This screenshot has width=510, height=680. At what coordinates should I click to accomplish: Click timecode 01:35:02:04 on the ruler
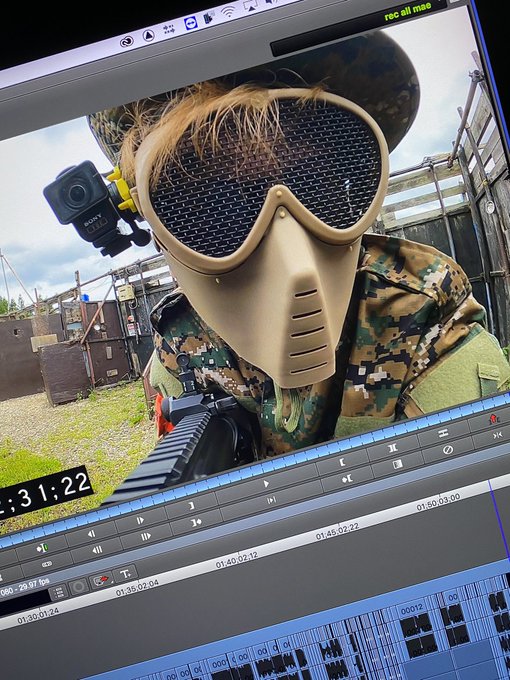[137, 588]
